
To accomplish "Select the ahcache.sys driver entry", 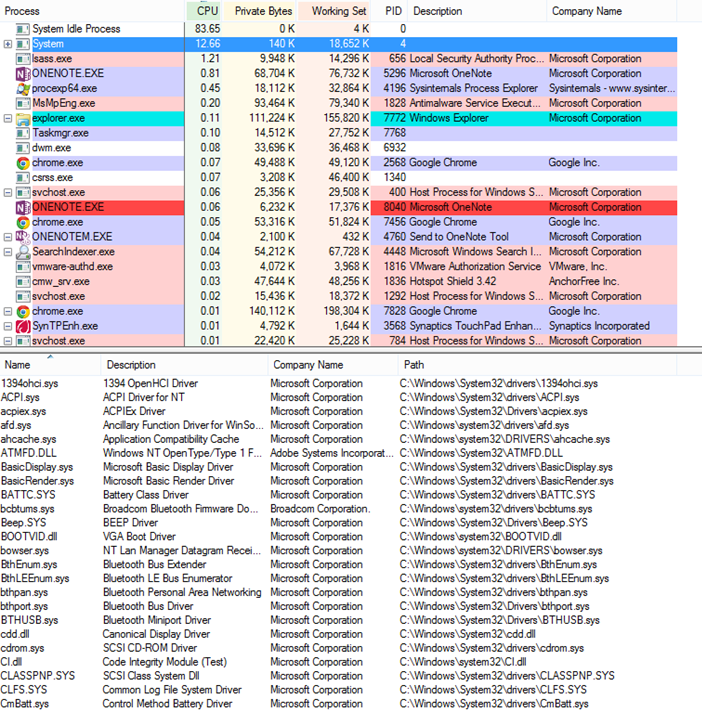I will click(338, 440).
